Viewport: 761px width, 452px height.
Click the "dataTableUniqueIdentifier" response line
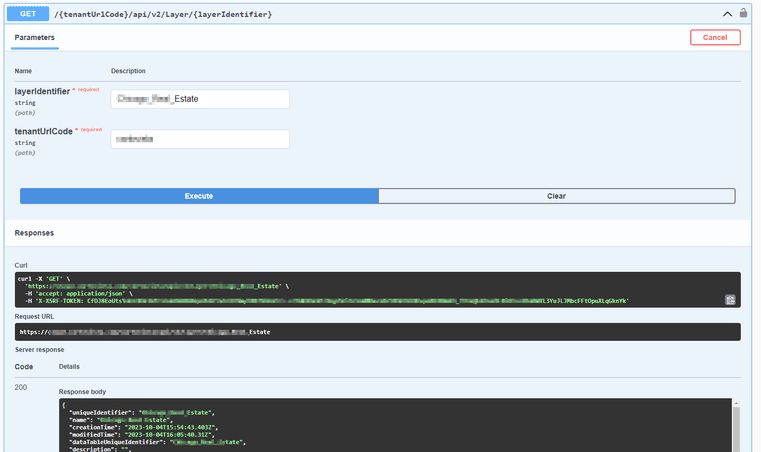[158, 442]
